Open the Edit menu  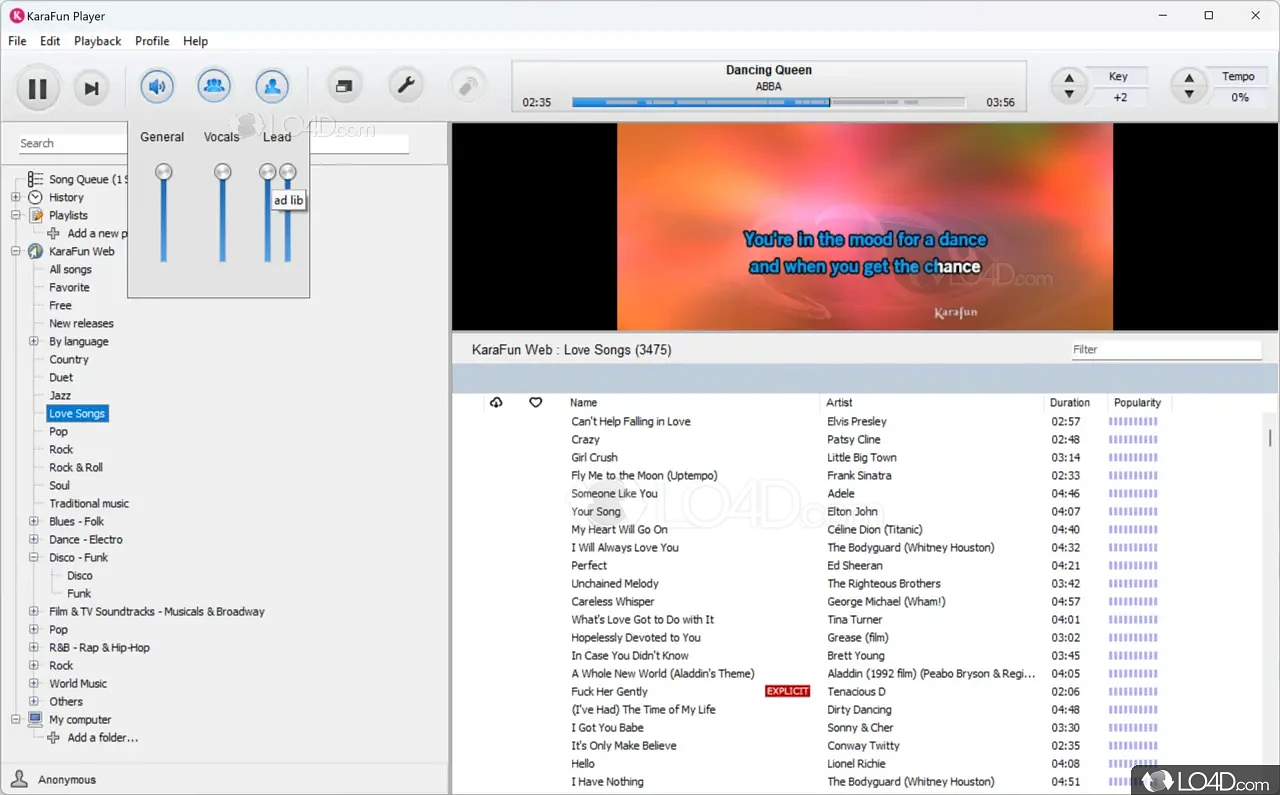click(x=50, y=41)
